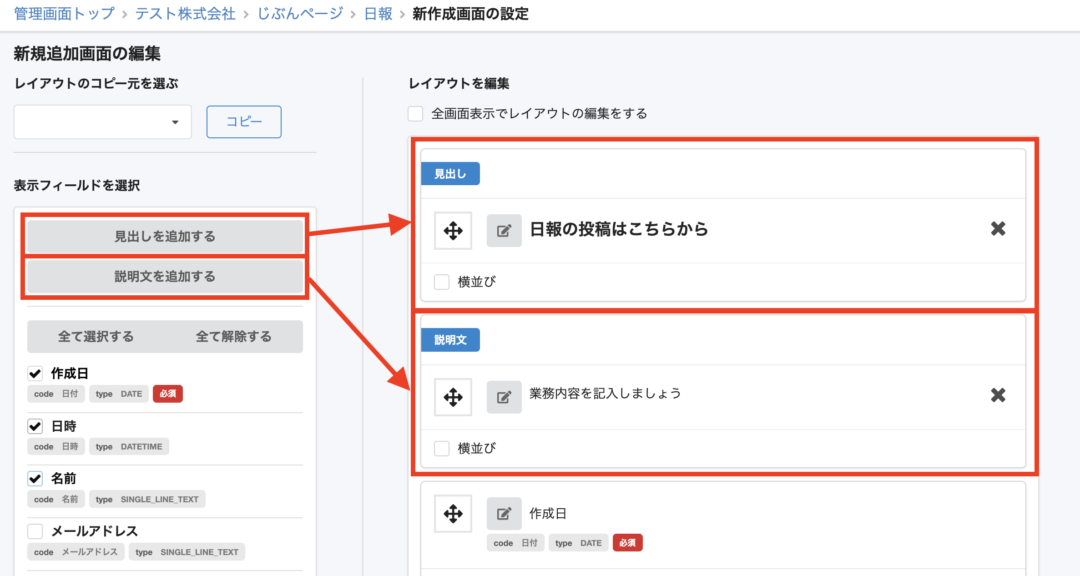Image resolution: width=1080 pixels, height=576 pixels.
Task: Click 見出しを追加する to add a heading
Action: click(x=164, y=237)
